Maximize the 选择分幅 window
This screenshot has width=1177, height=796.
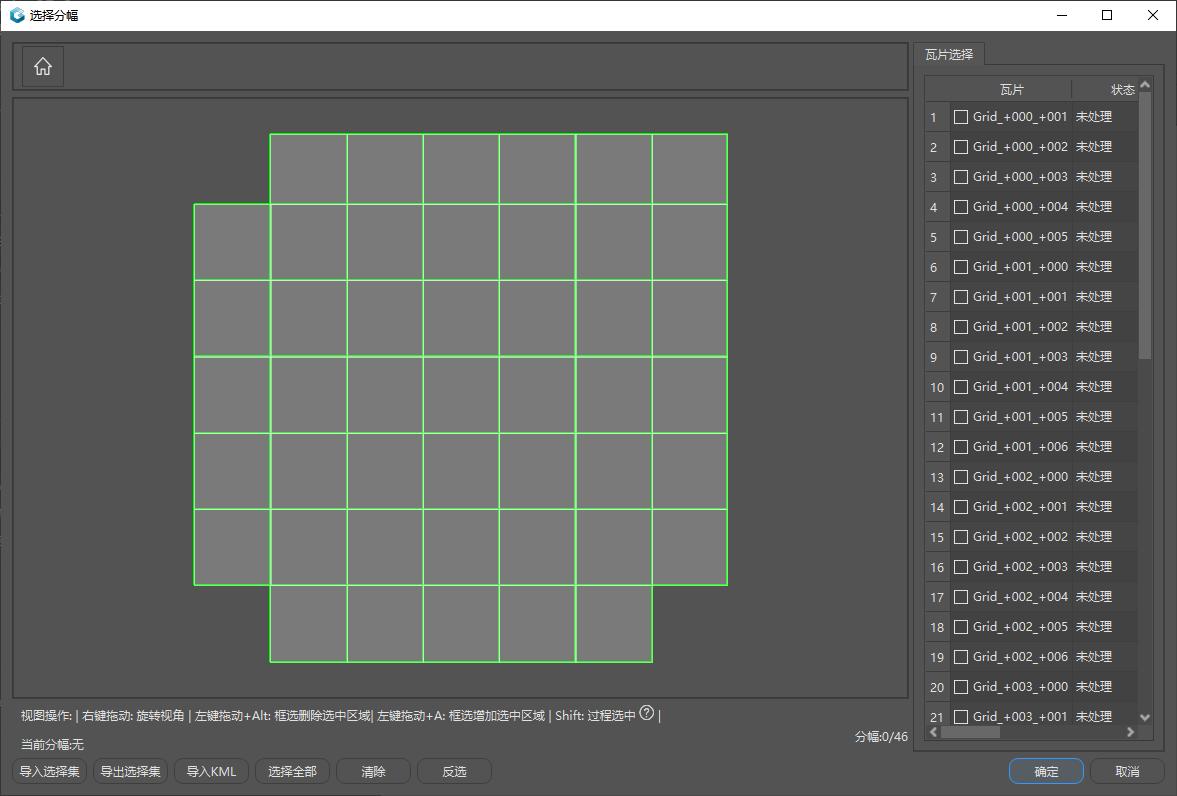pyautogui.click(x=1106, y=15)
